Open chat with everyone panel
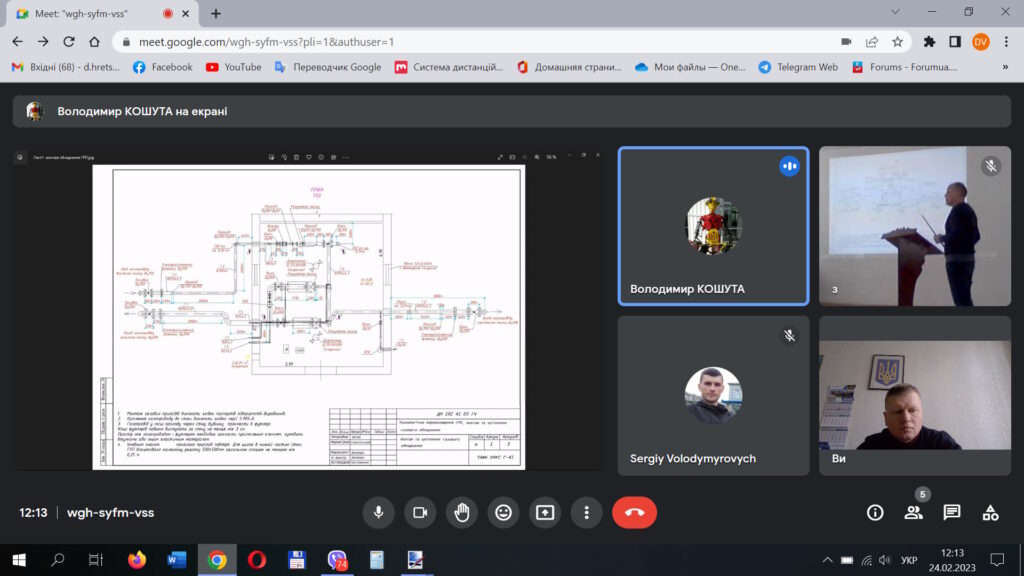The image size is (1024, 576). click(x=952, y=513)
